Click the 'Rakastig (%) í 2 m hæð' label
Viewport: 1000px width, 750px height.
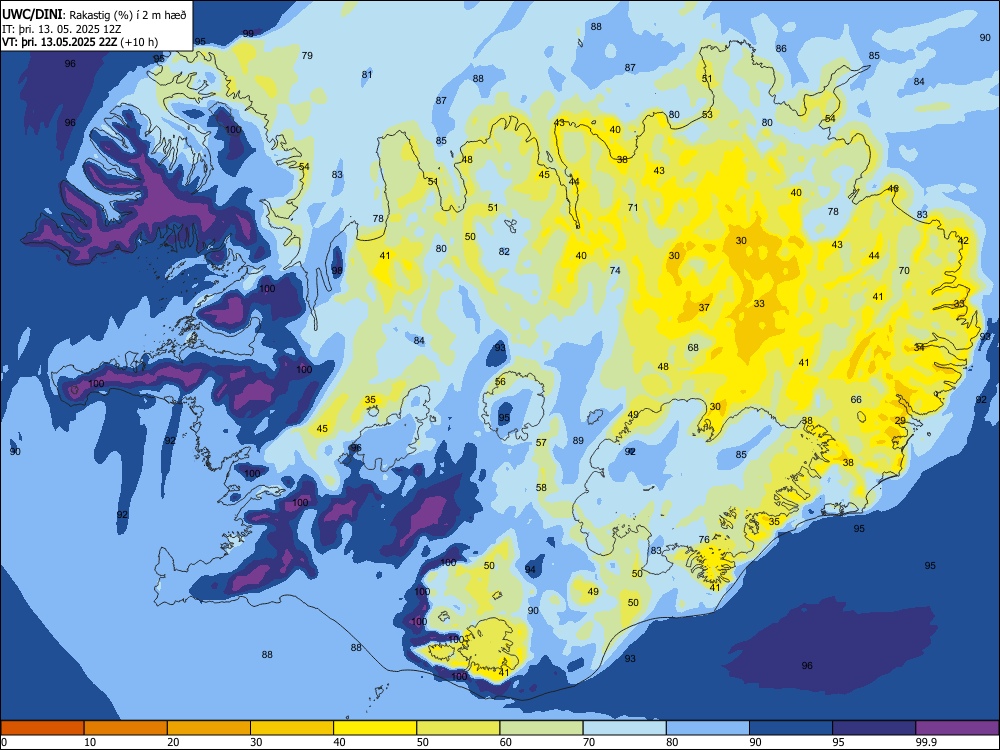[x=128, y=15]
